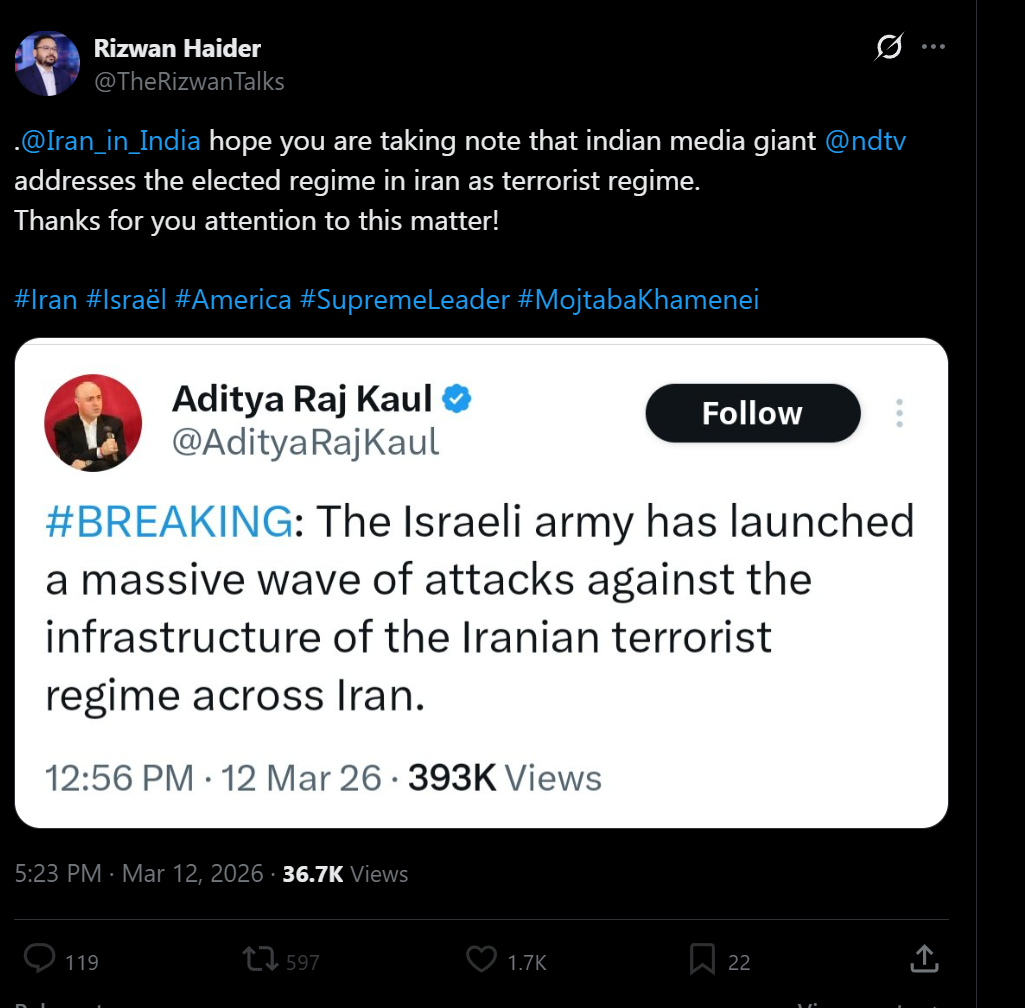Screen dimensions: 1025x1008
Task: Click the reply comment icon
Action: pos(39,960)
